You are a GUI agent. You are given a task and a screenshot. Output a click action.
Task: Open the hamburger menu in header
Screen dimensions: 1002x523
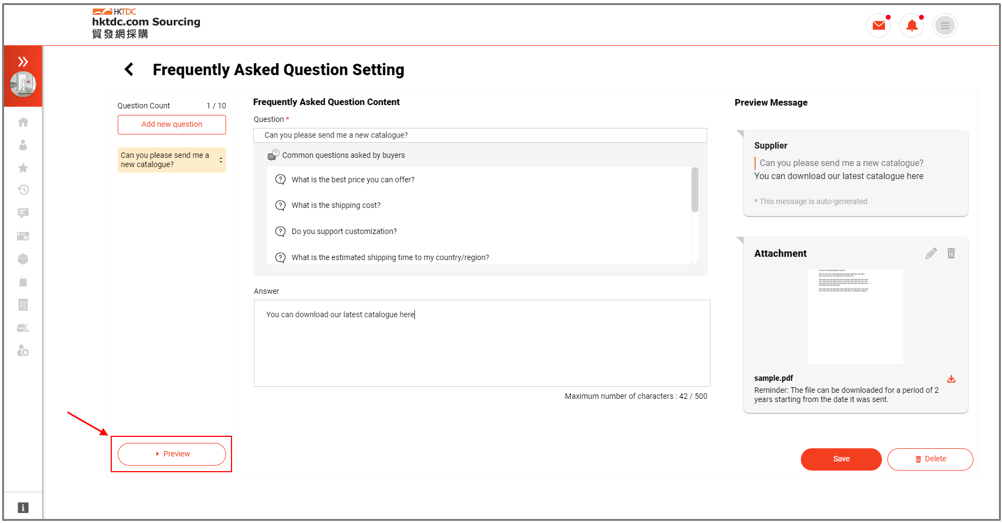945,26
